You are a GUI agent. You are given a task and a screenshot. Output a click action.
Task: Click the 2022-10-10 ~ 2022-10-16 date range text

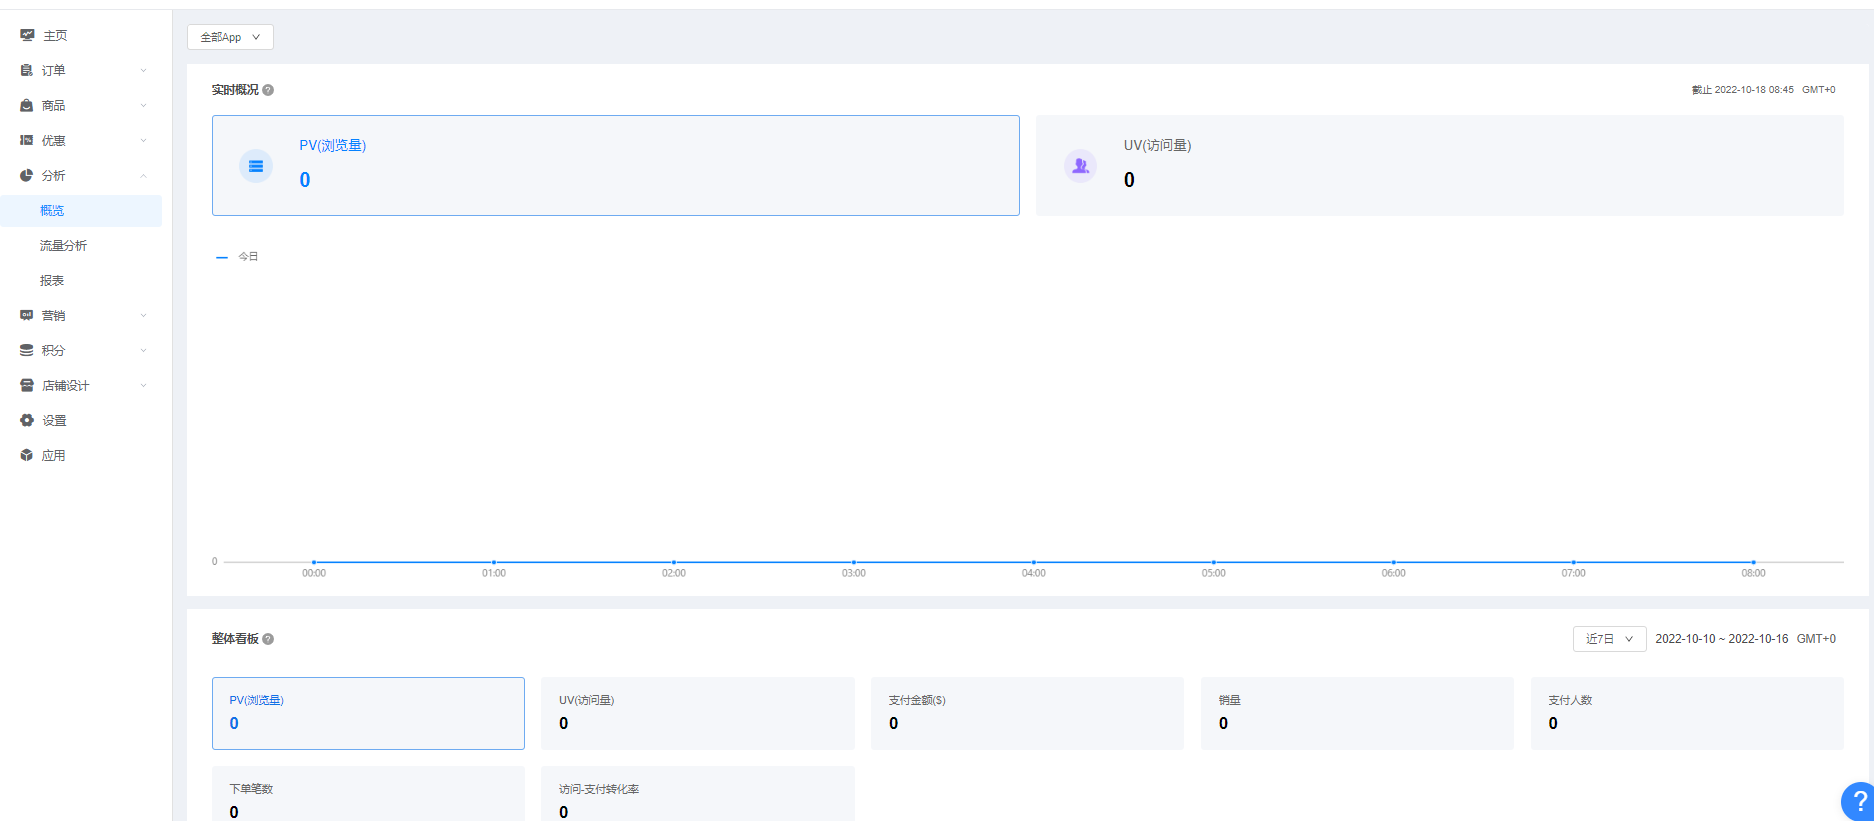(x=1721, y=639)
